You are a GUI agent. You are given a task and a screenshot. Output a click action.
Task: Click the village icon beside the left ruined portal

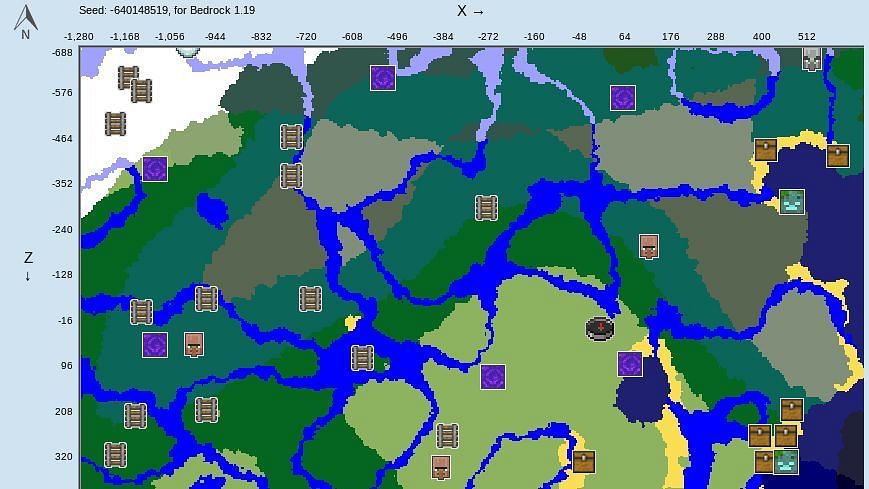click(x=194, y=345)
